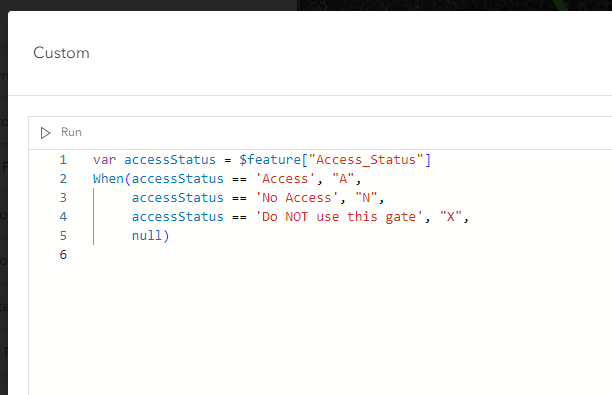Click line number 1 in gutter
This screenshot has height=395, width=612.
[63, 160]
